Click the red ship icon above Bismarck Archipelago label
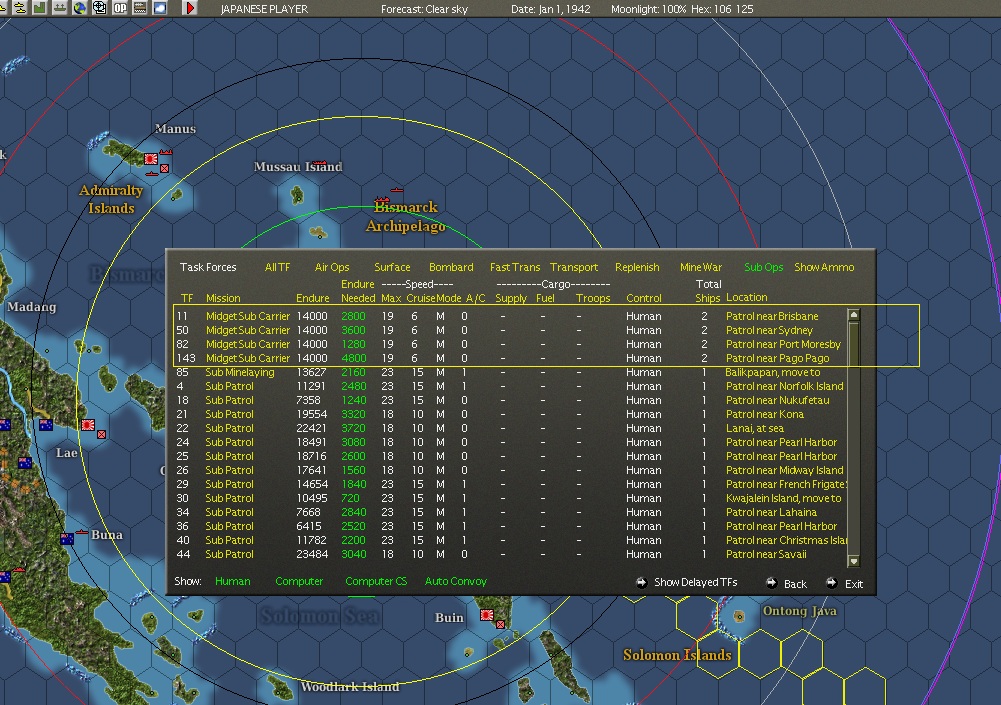1001x705 pixels. point(396,190)
